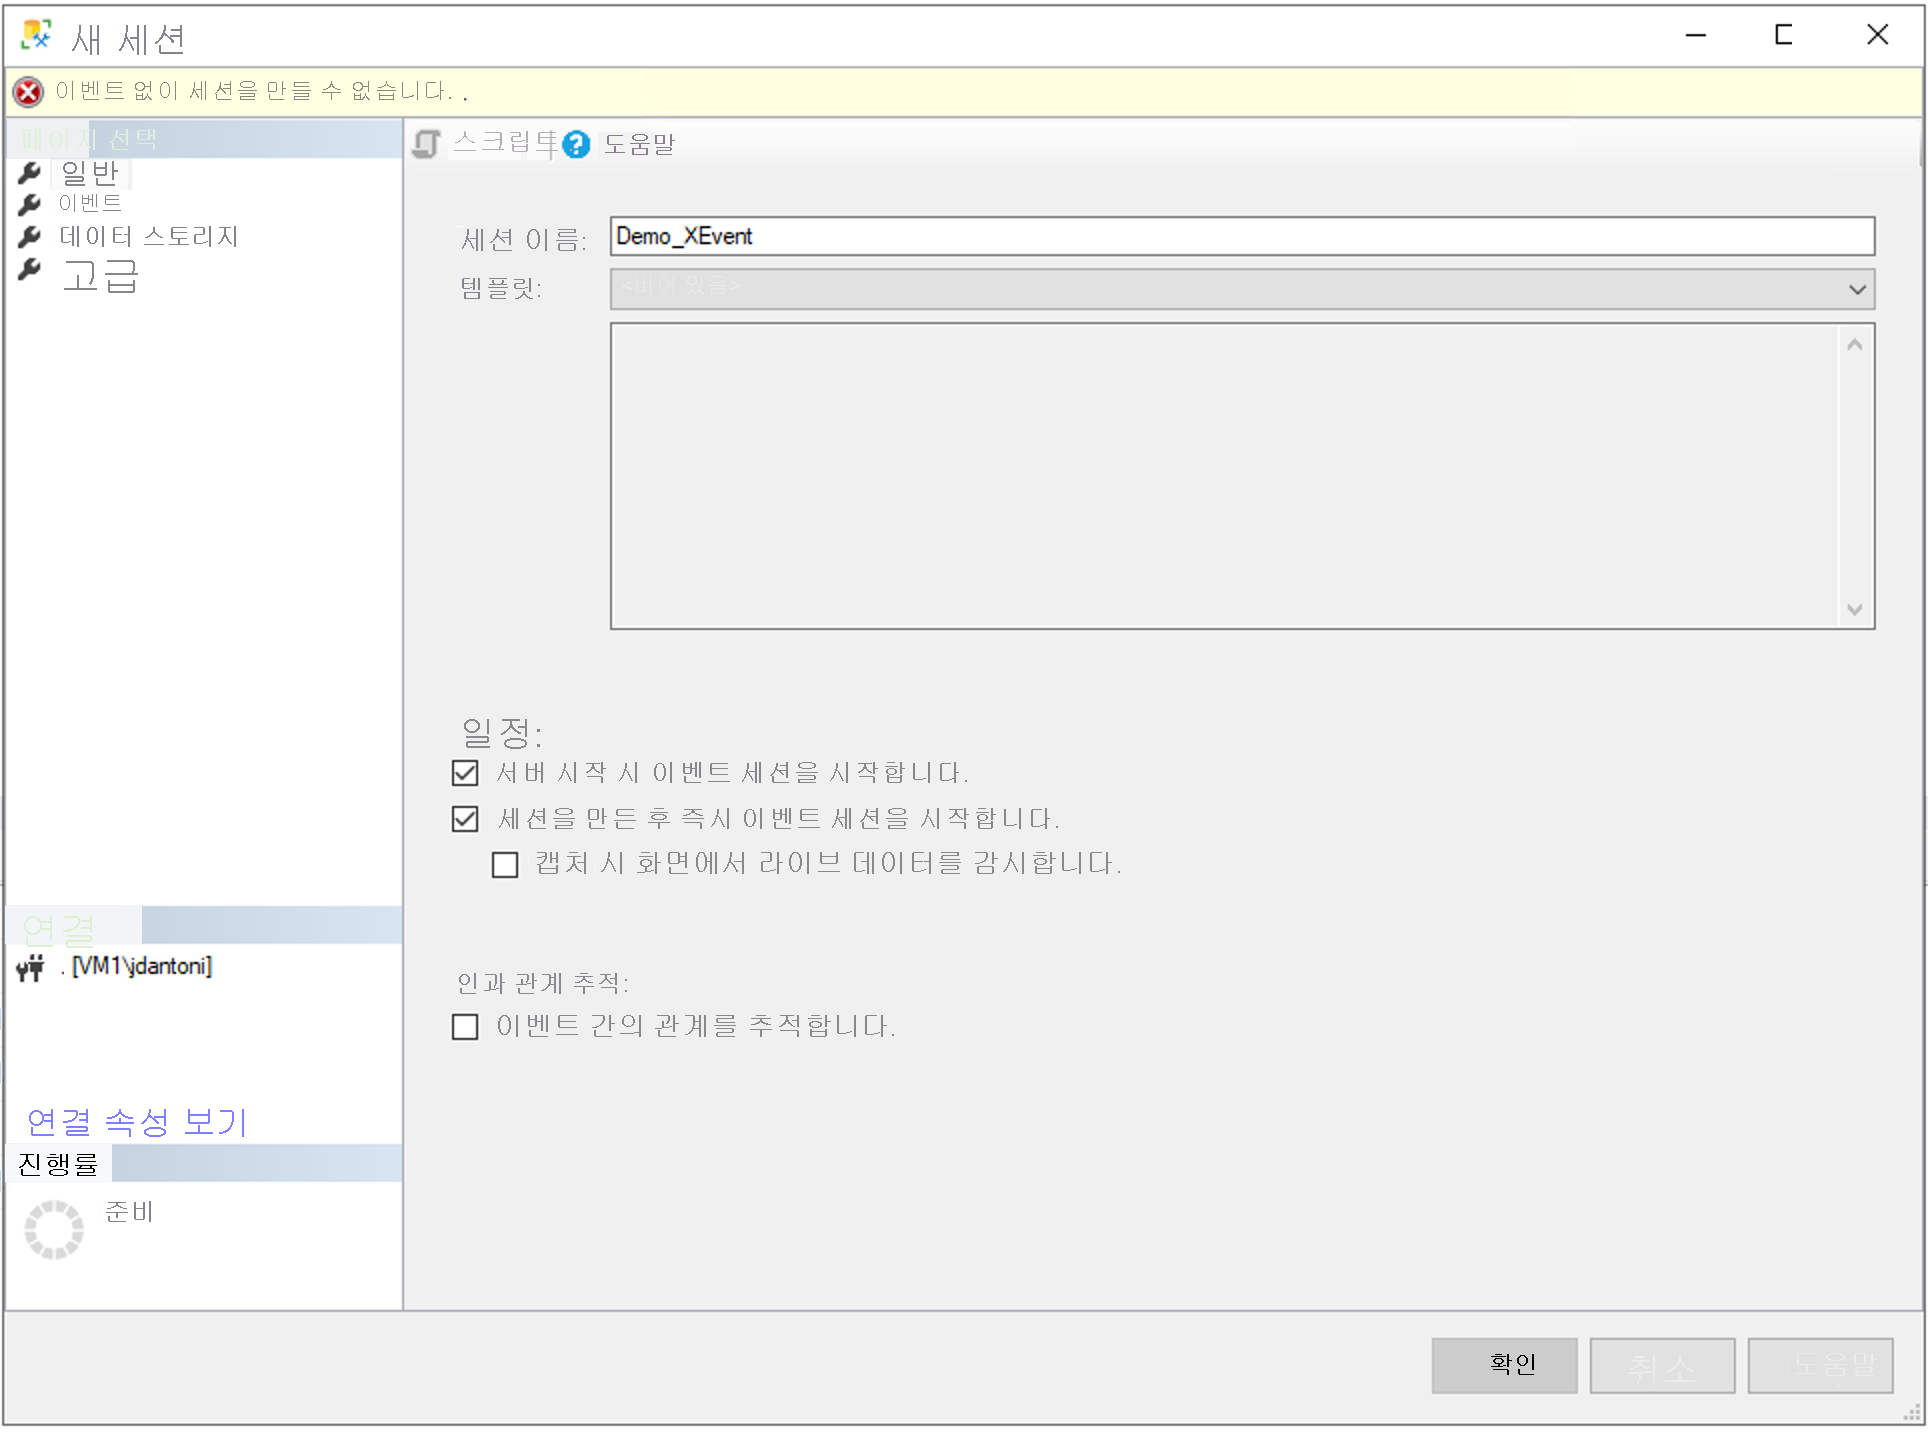
Task: Click the .[VM1\jdantoni] connection text
Action: pos(136,966)
